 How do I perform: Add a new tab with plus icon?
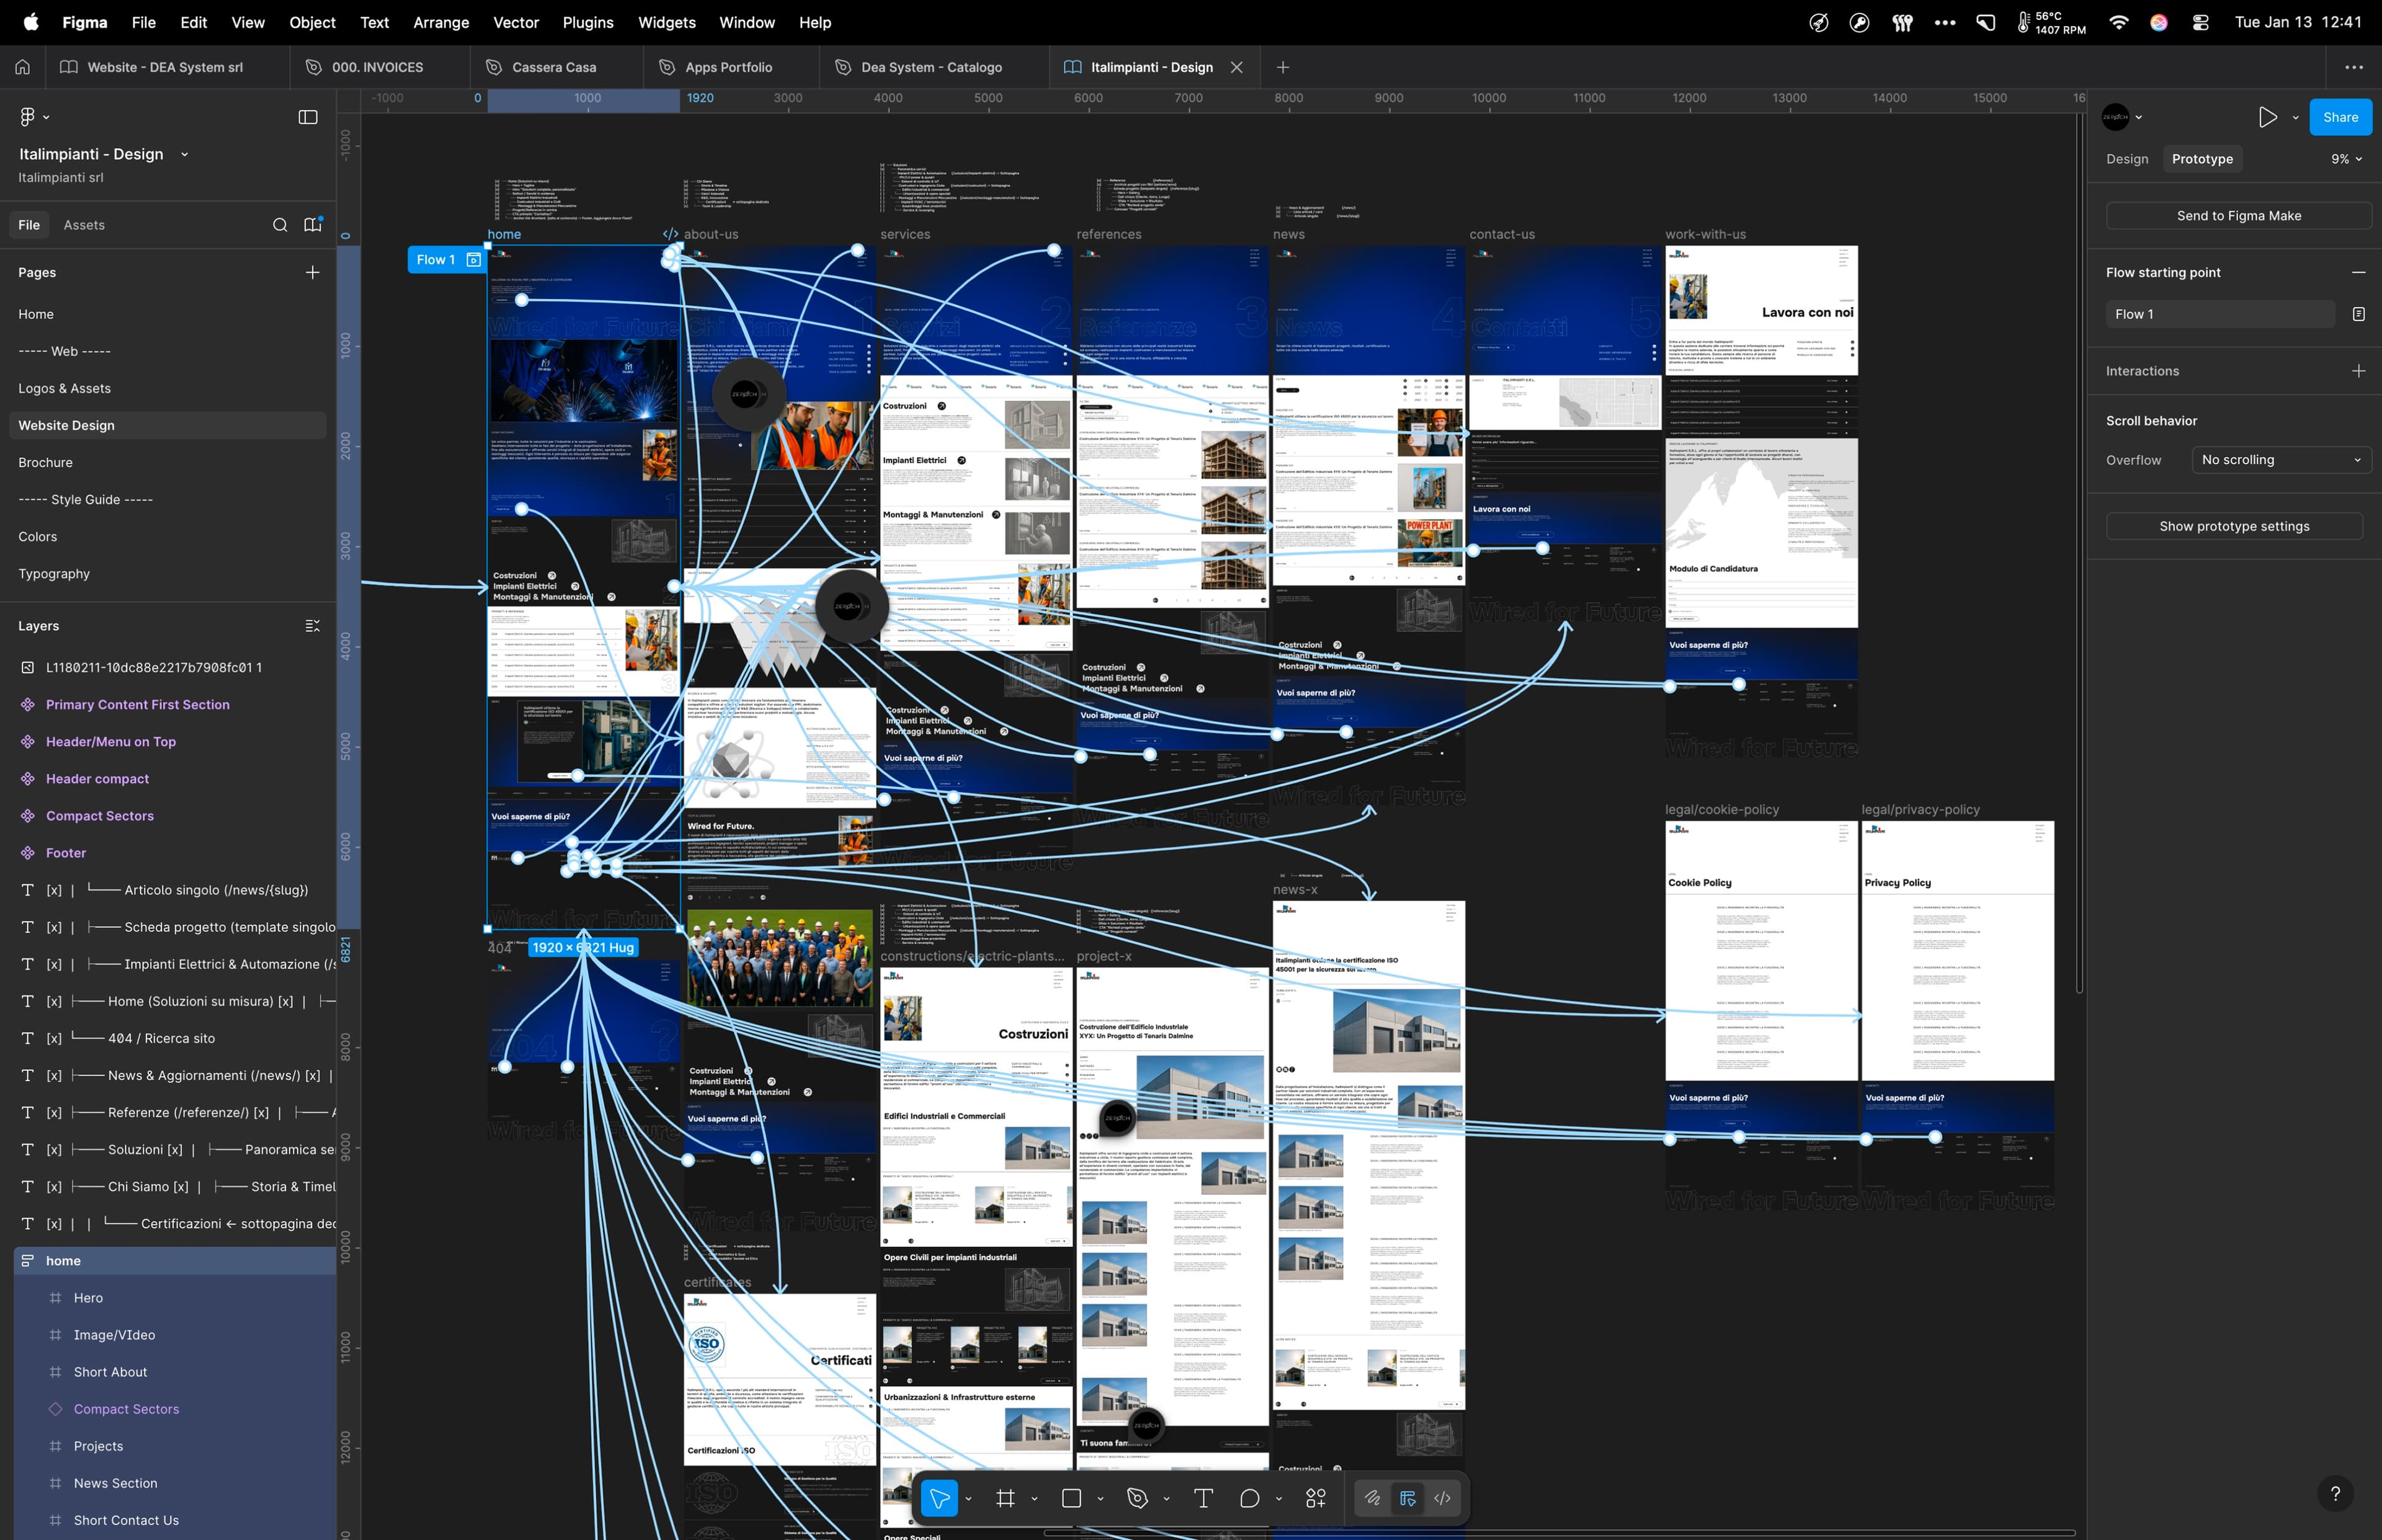[1283, 67]
